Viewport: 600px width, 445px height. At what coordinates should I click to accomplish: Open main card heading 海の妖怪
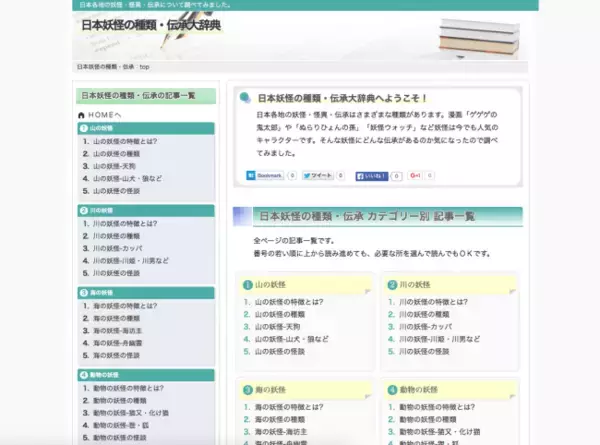[x=270, y=390]
